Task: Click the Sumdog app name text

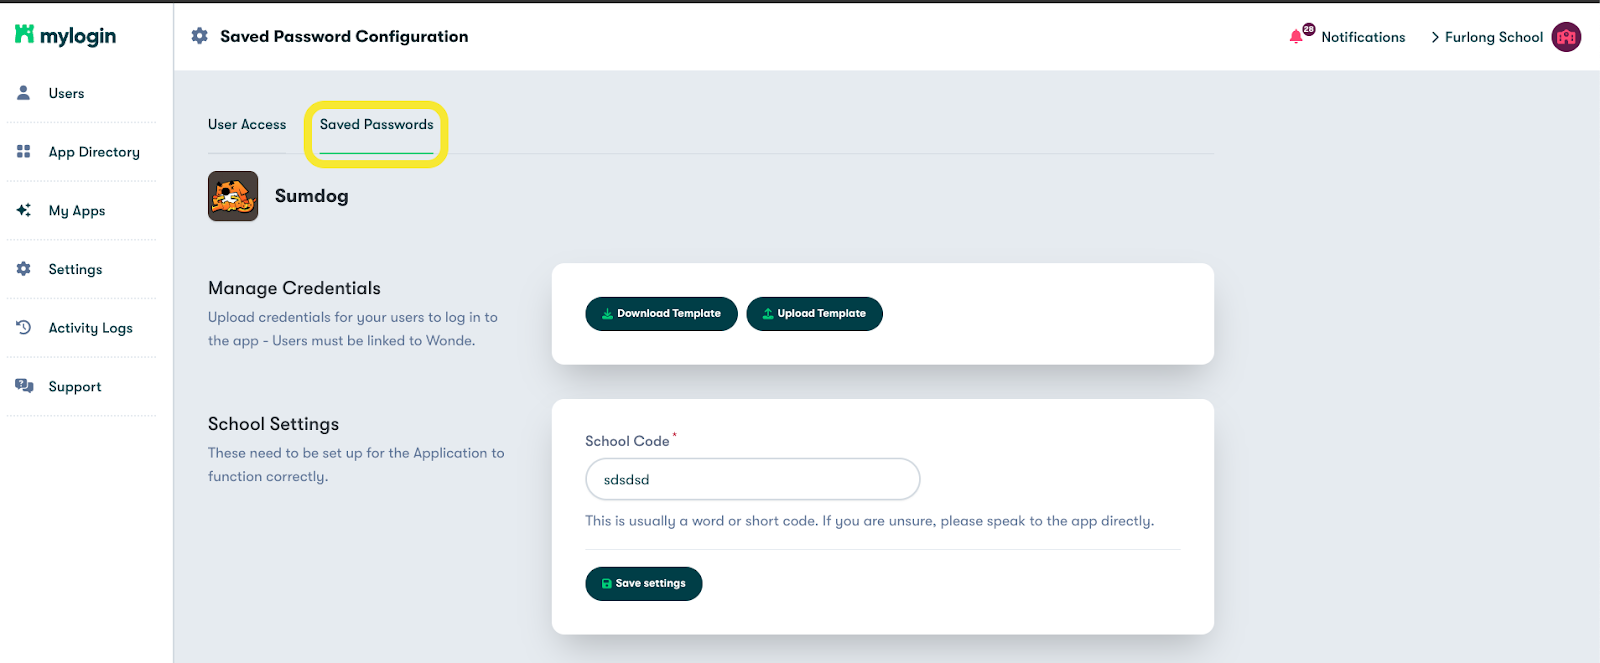Action: (312, 196)
